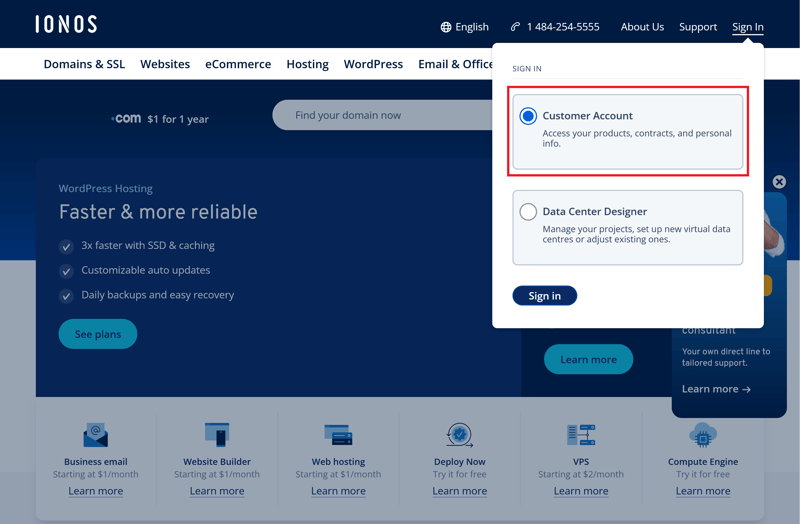Screen dimensions: 800x524
Task: Click the See plans button
Action: pos(98,334)
